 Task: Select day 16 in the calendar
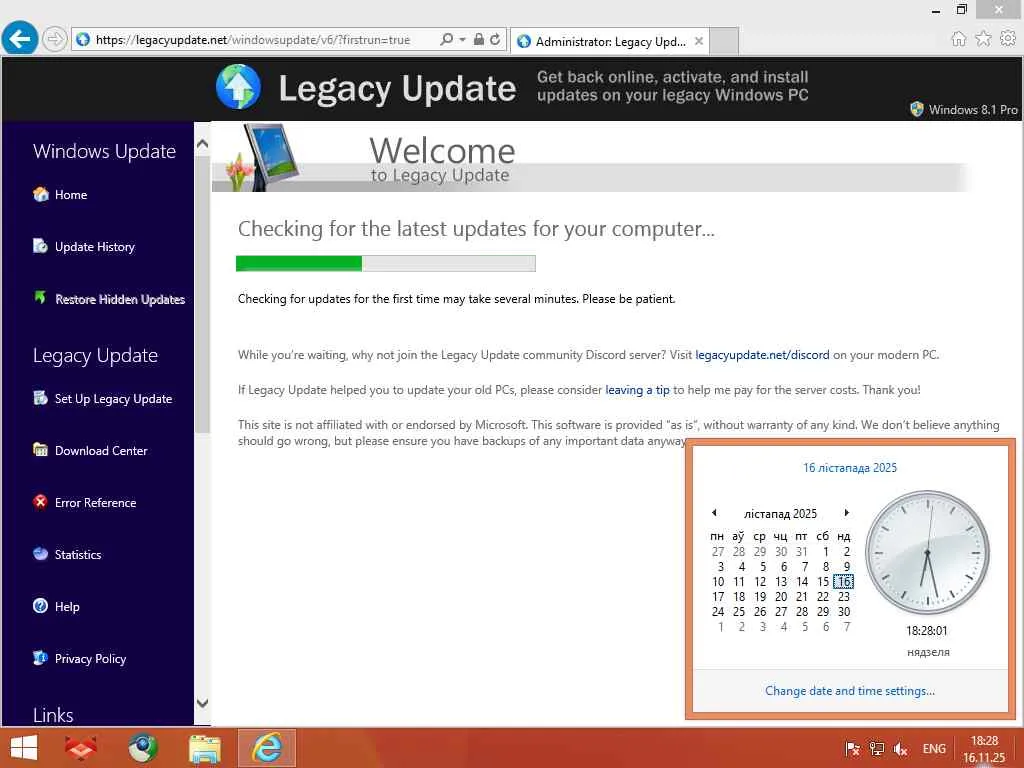tap(844, 581)
